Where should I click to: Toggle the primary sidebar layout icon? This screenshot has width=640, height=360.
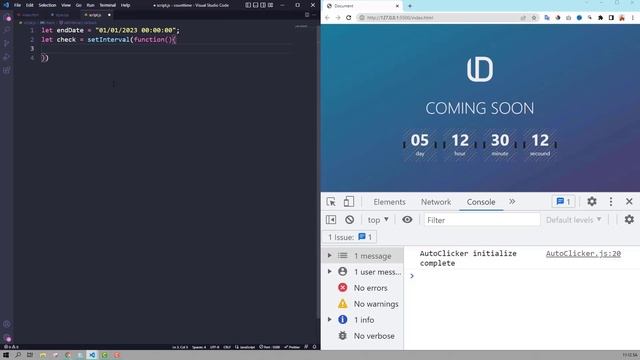coord(248,5)
